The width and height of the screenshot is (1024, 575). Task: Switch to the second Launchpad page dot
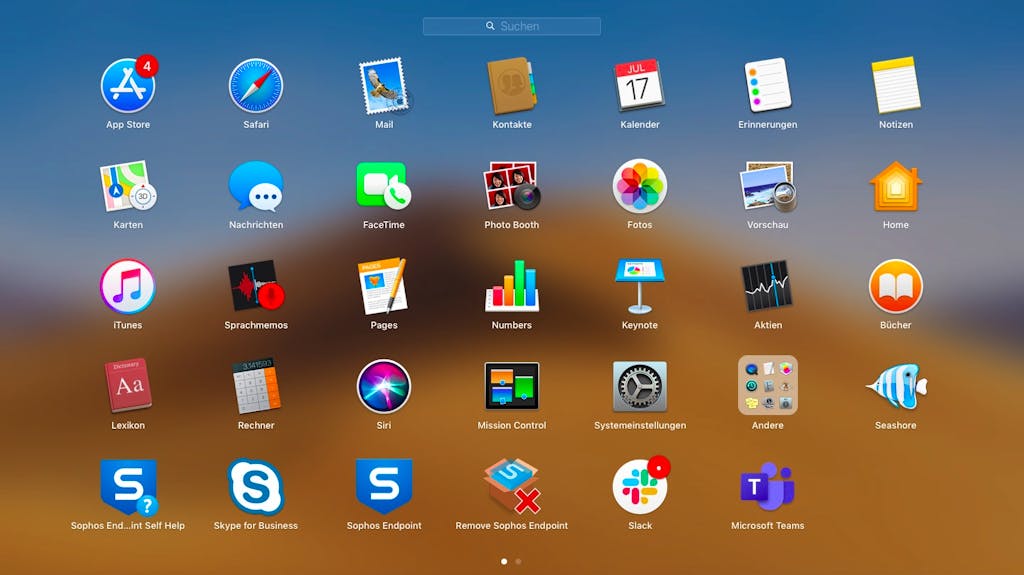(x=519, y=561)
